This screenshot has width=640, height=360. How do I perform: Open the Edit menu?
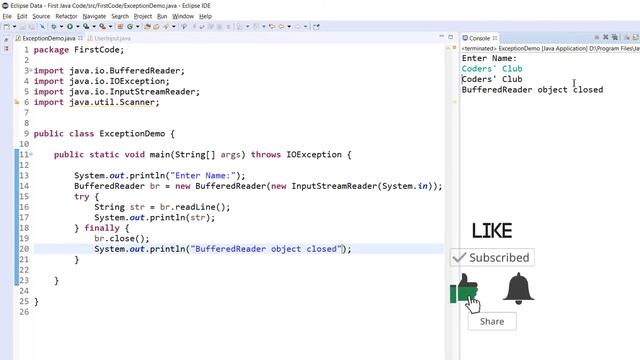tap(22, 16)
